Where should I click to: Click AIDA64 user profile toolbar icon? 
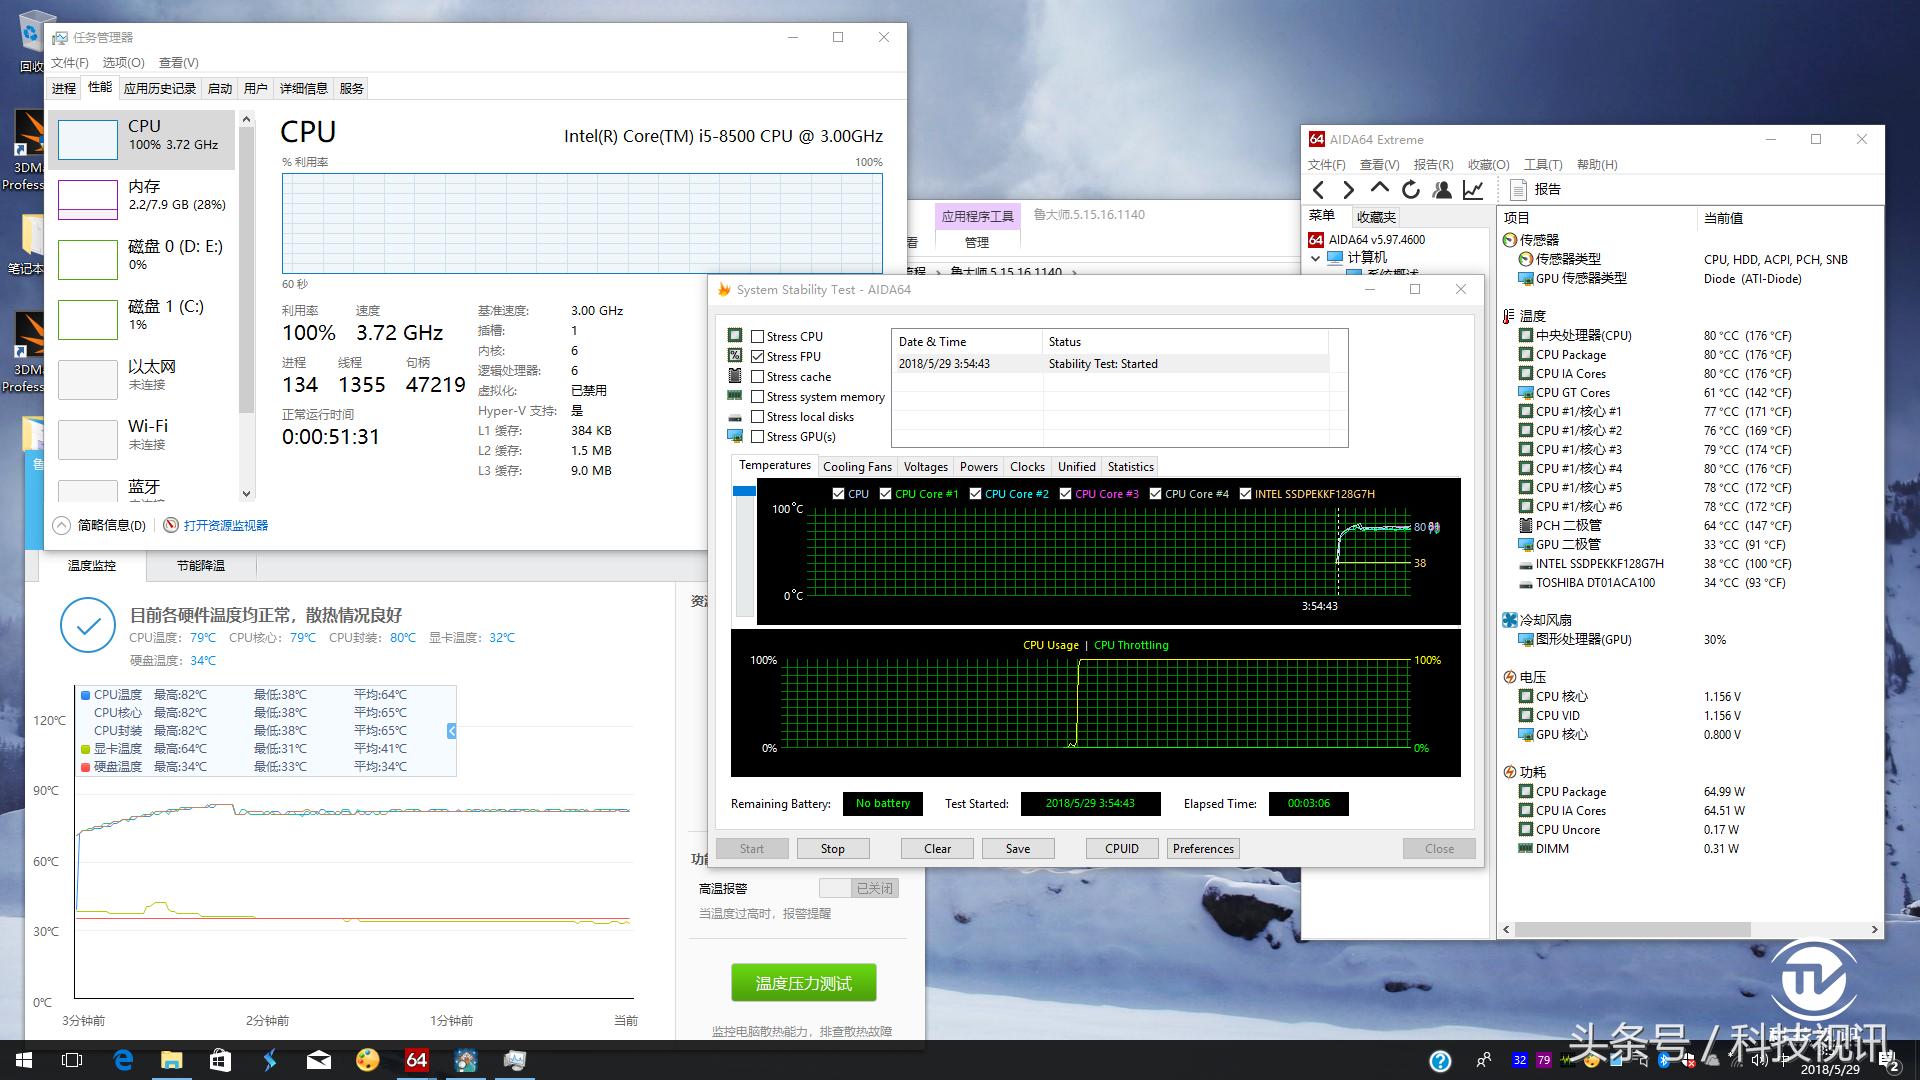(1441, 190)
